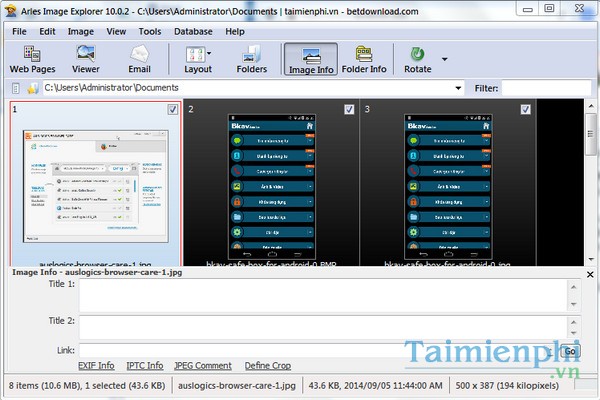Click the Title 1 text box
This screenshot has height=400, width=600.
[x=323, y=296]
